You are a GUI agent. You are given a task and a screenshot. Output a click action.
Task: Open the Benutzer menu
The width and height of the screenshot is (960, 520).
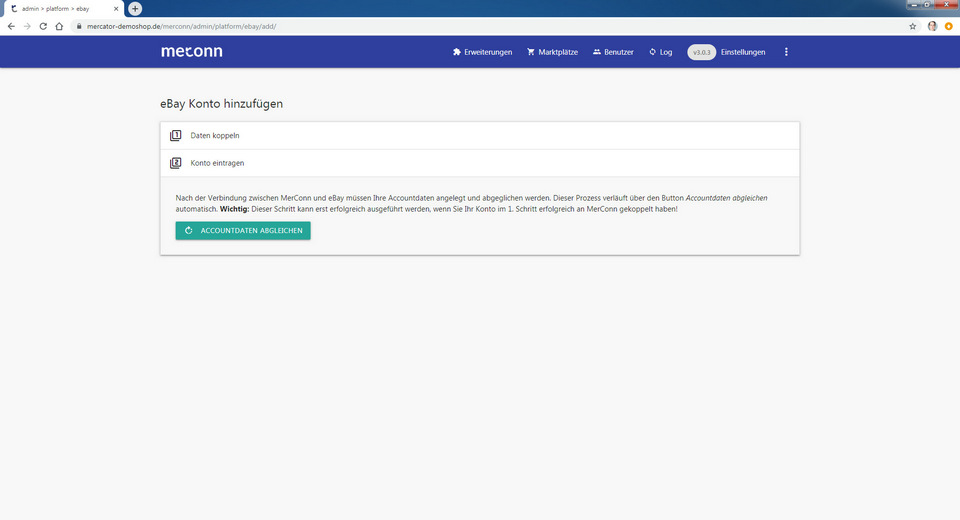[x=613, y=52]
